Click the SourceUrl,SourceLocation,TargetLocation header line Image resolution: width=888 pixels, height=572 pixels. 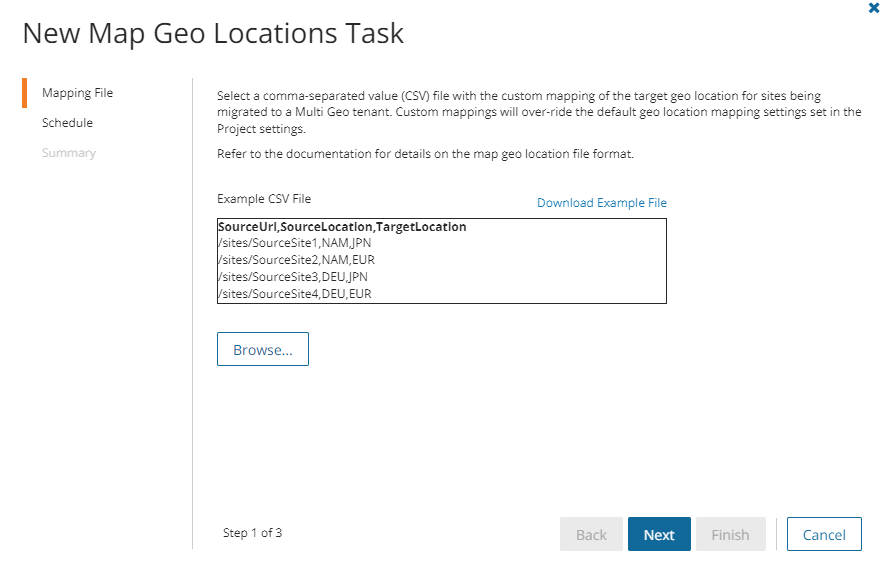[x=342, y=227]
